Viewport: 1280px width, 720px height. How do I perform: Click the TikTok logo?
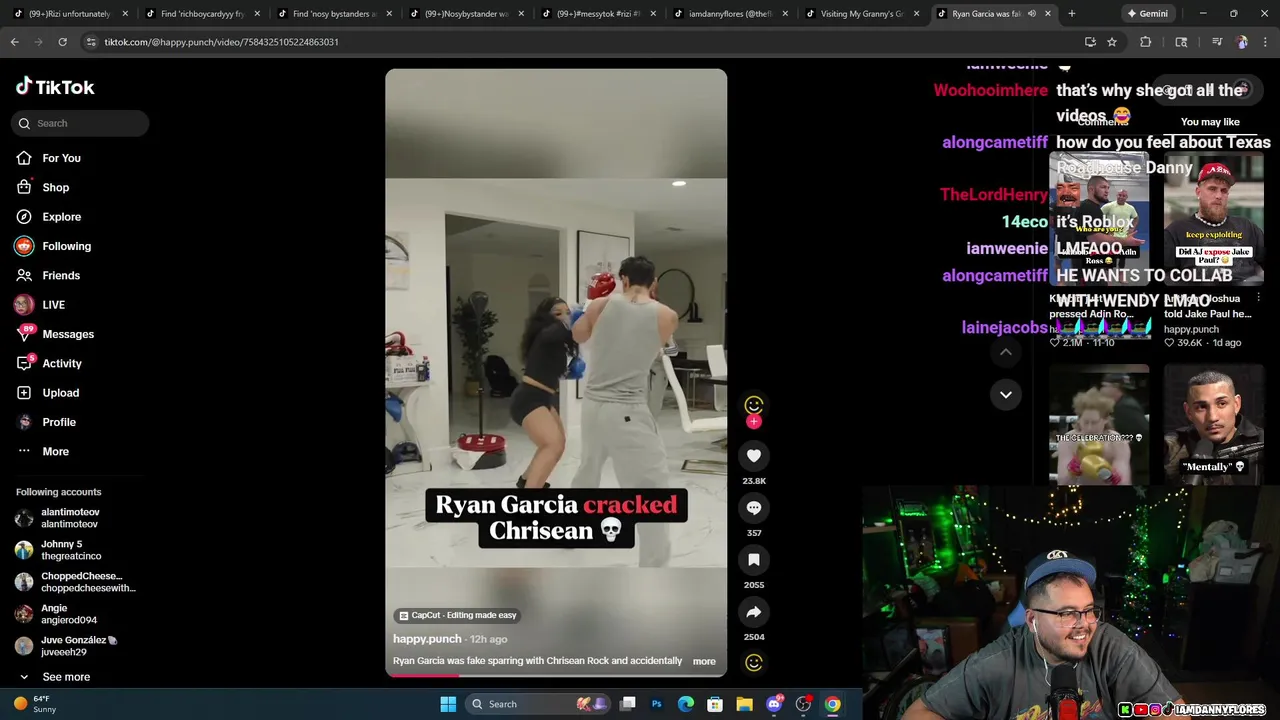55,87
